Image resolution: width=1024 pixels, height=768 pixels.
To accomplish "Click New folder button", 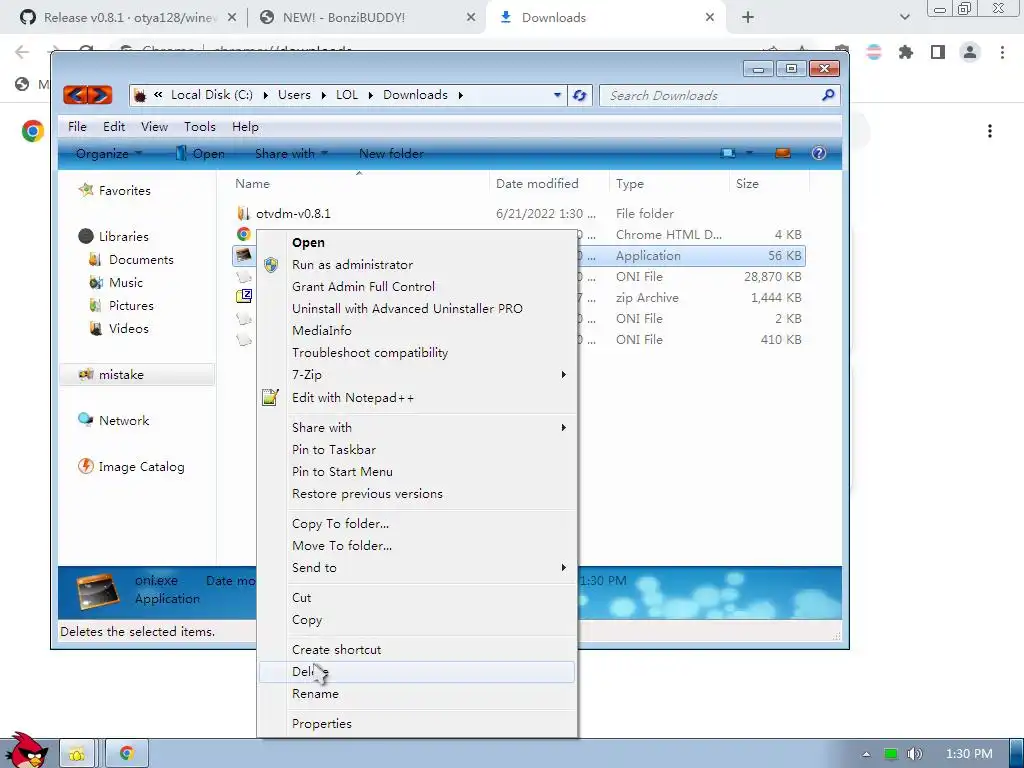I will [391, 153].
